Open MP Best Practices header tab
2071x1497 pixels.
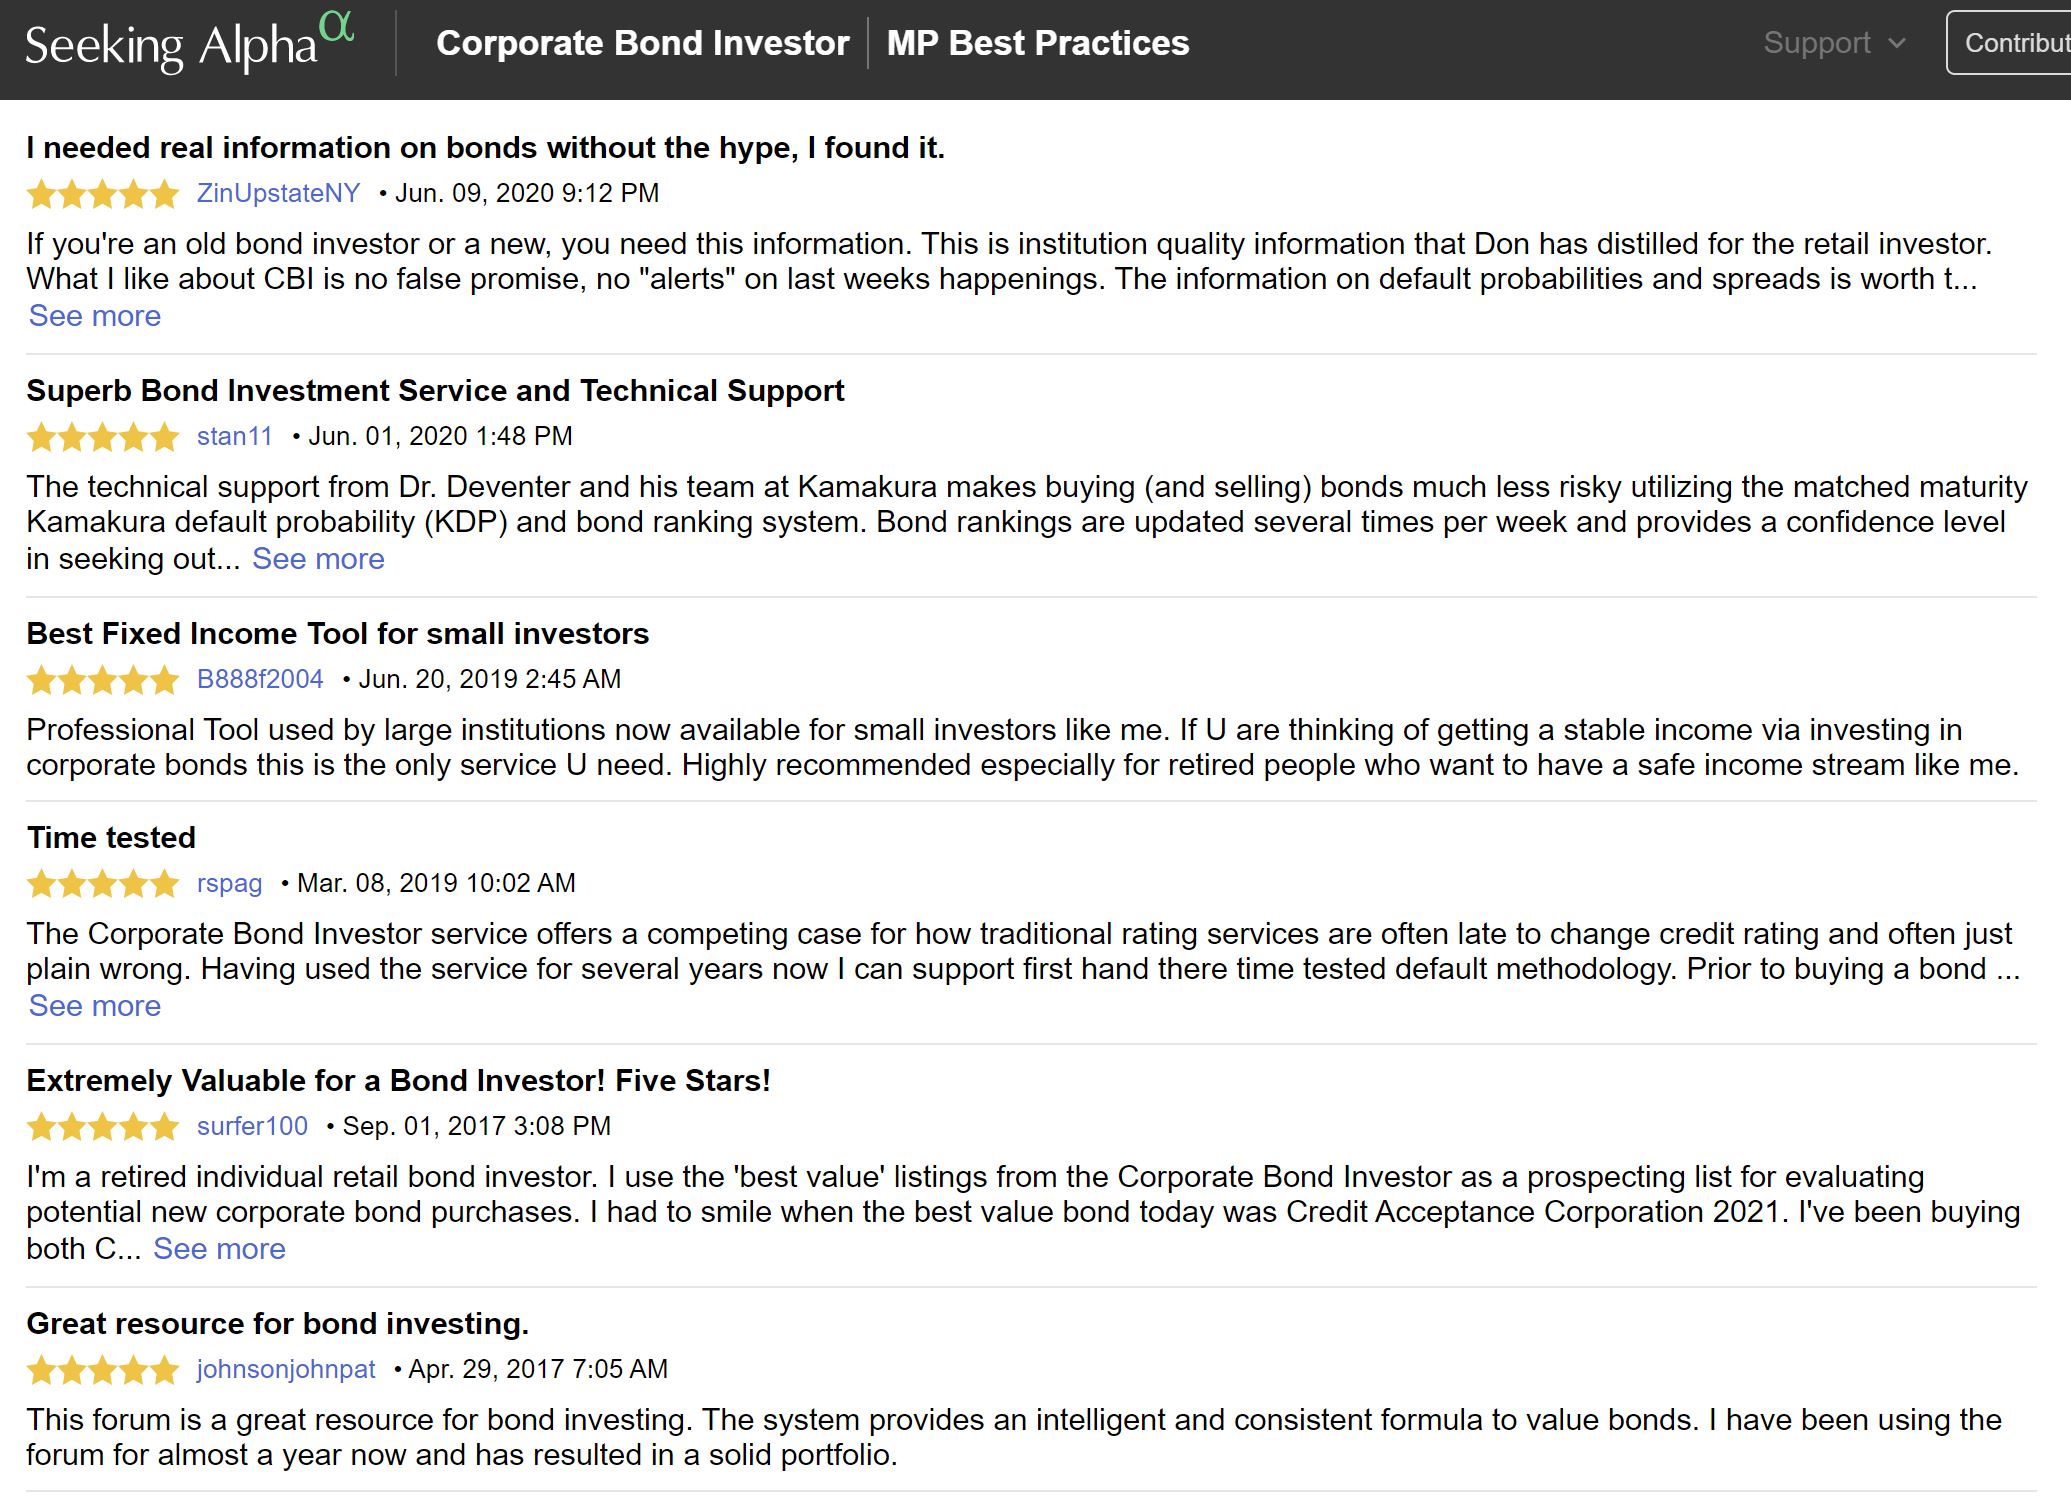point(1038,43)
